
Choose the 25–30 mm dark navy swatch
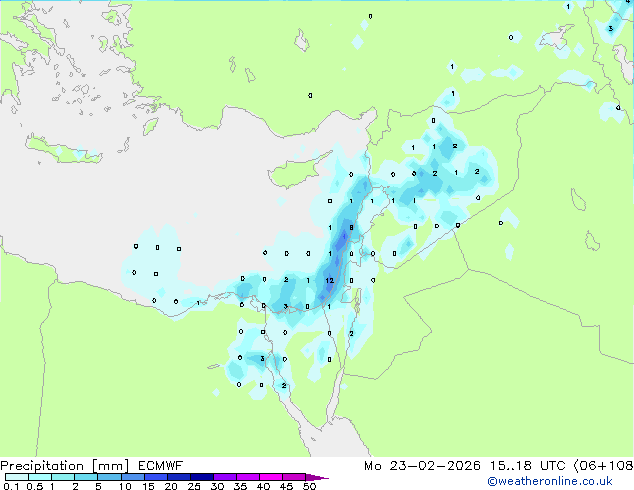tap(201, 477)
